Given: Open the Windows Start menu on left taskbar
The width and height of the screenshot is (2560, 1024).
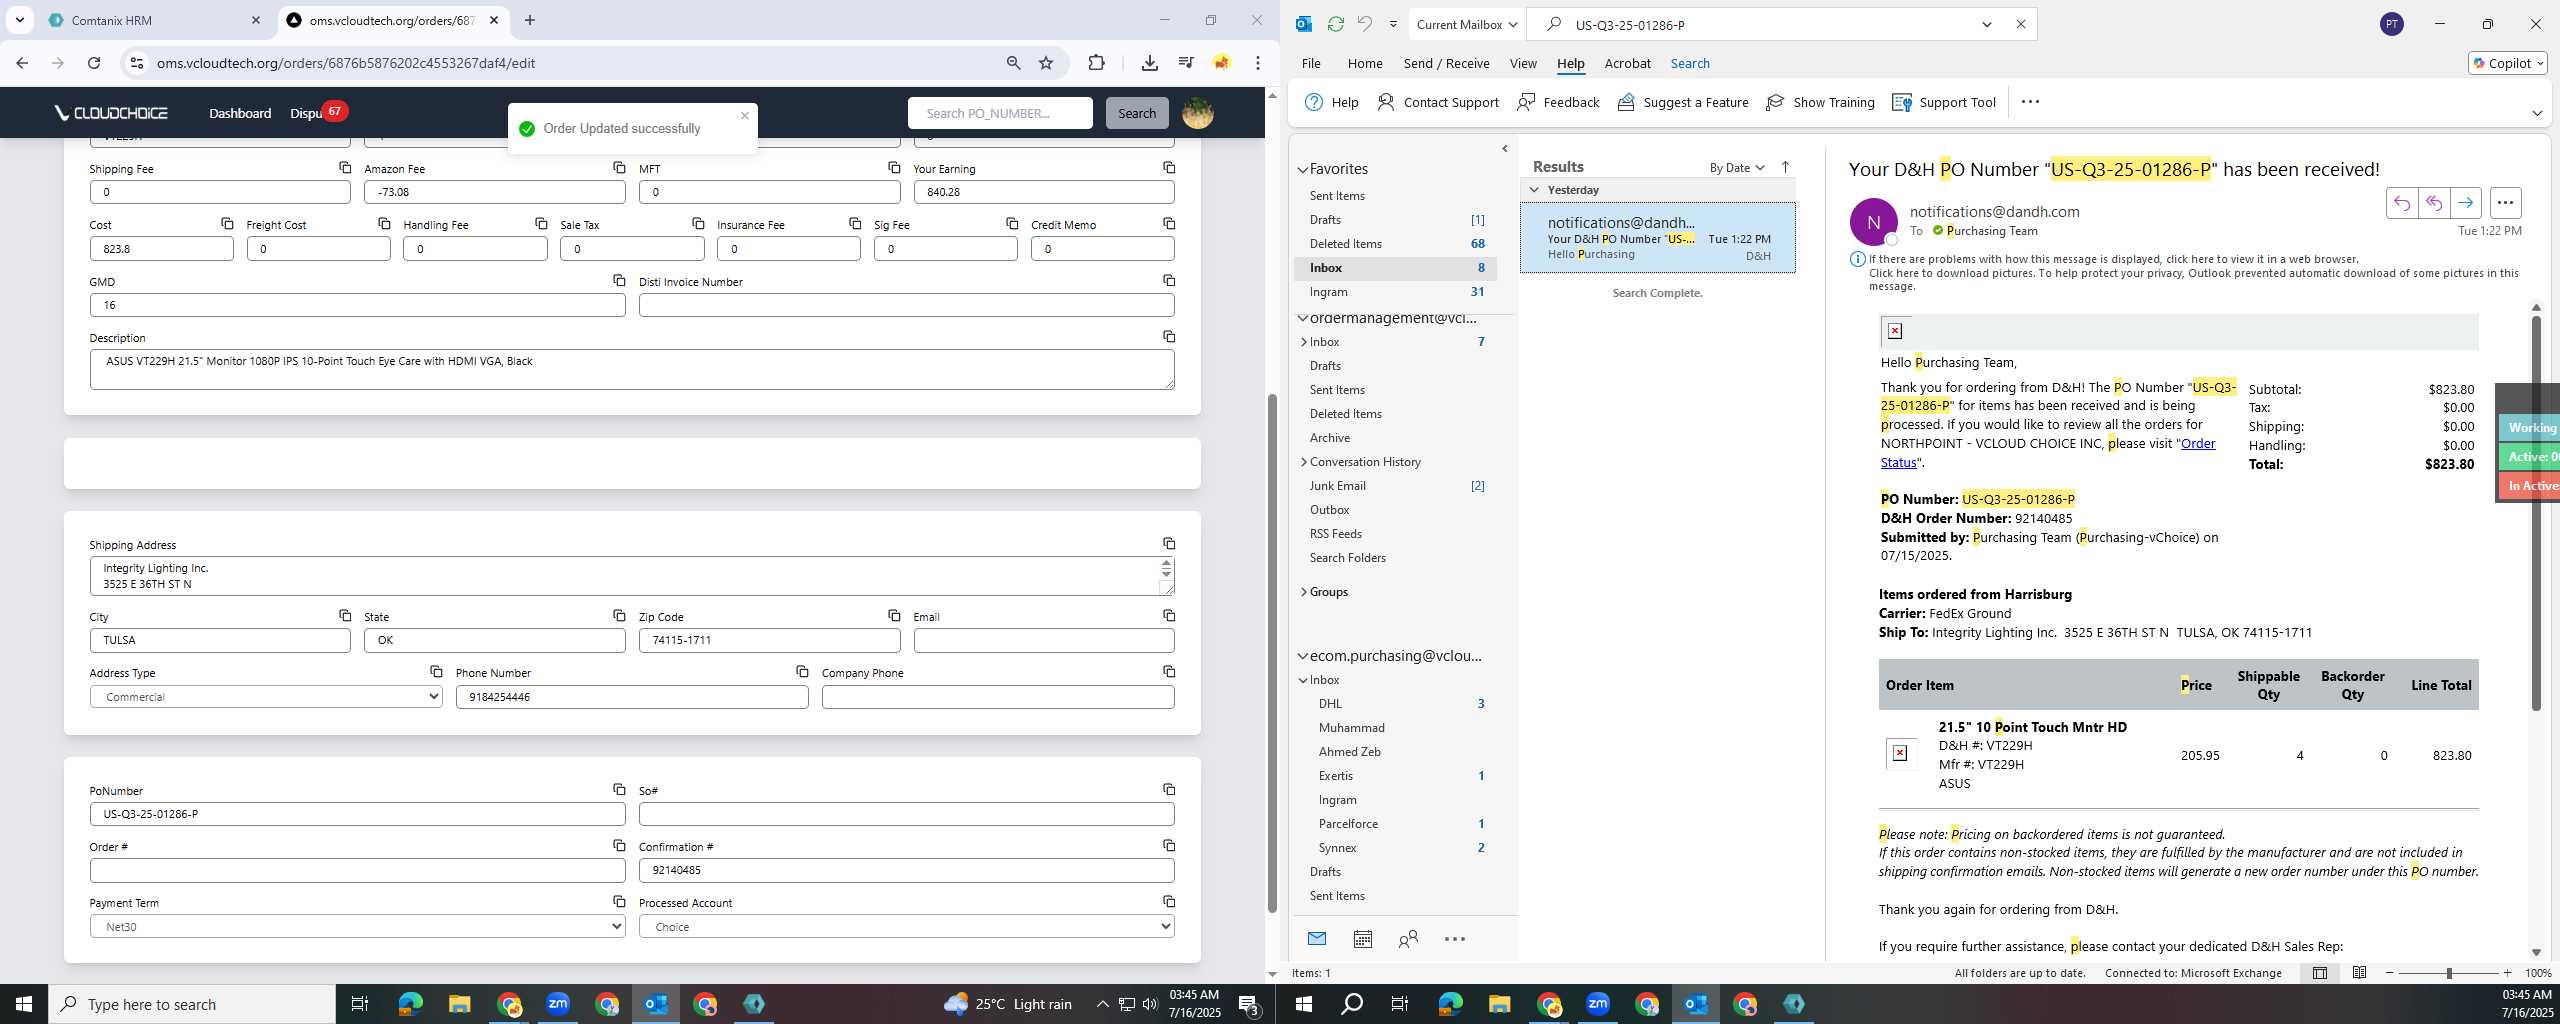Looking at the screenshot, I should [23, 1004].
